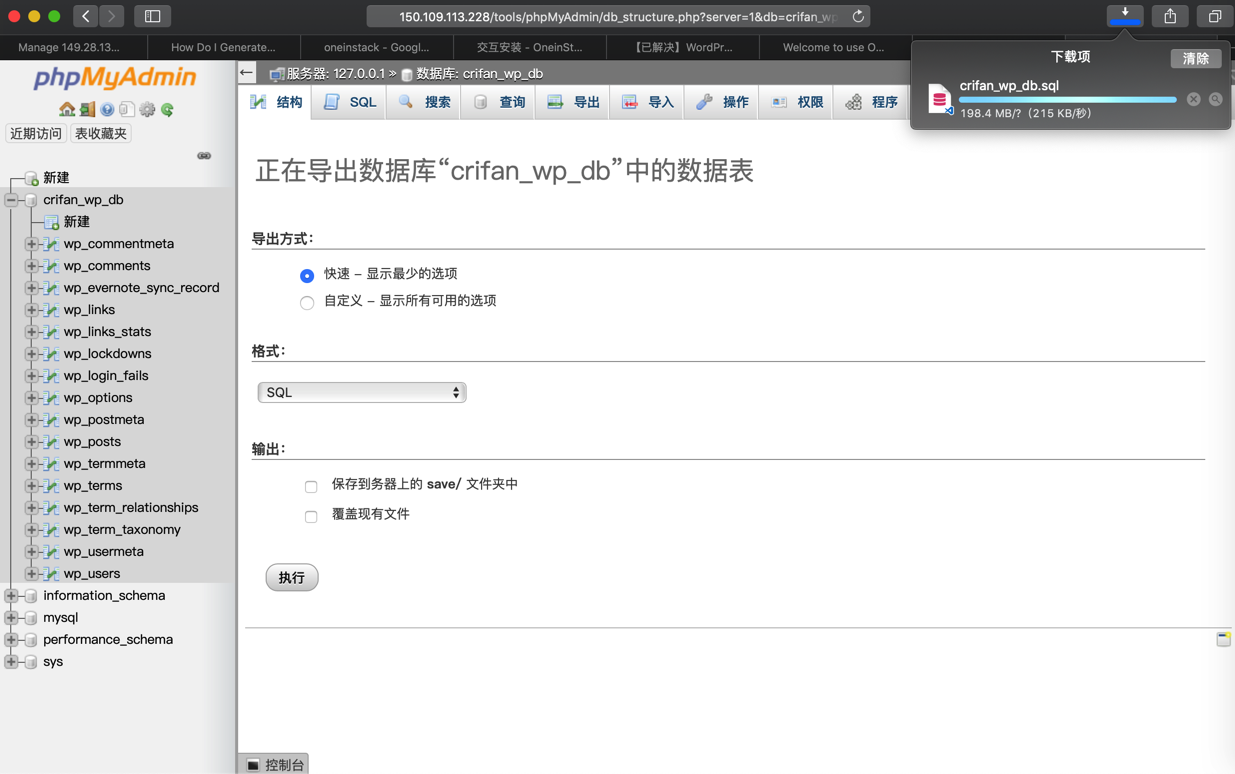Viewport: 1235px width, 774px height.
Task: Expand the performance_schema database node
Action: tap(11, 640)
